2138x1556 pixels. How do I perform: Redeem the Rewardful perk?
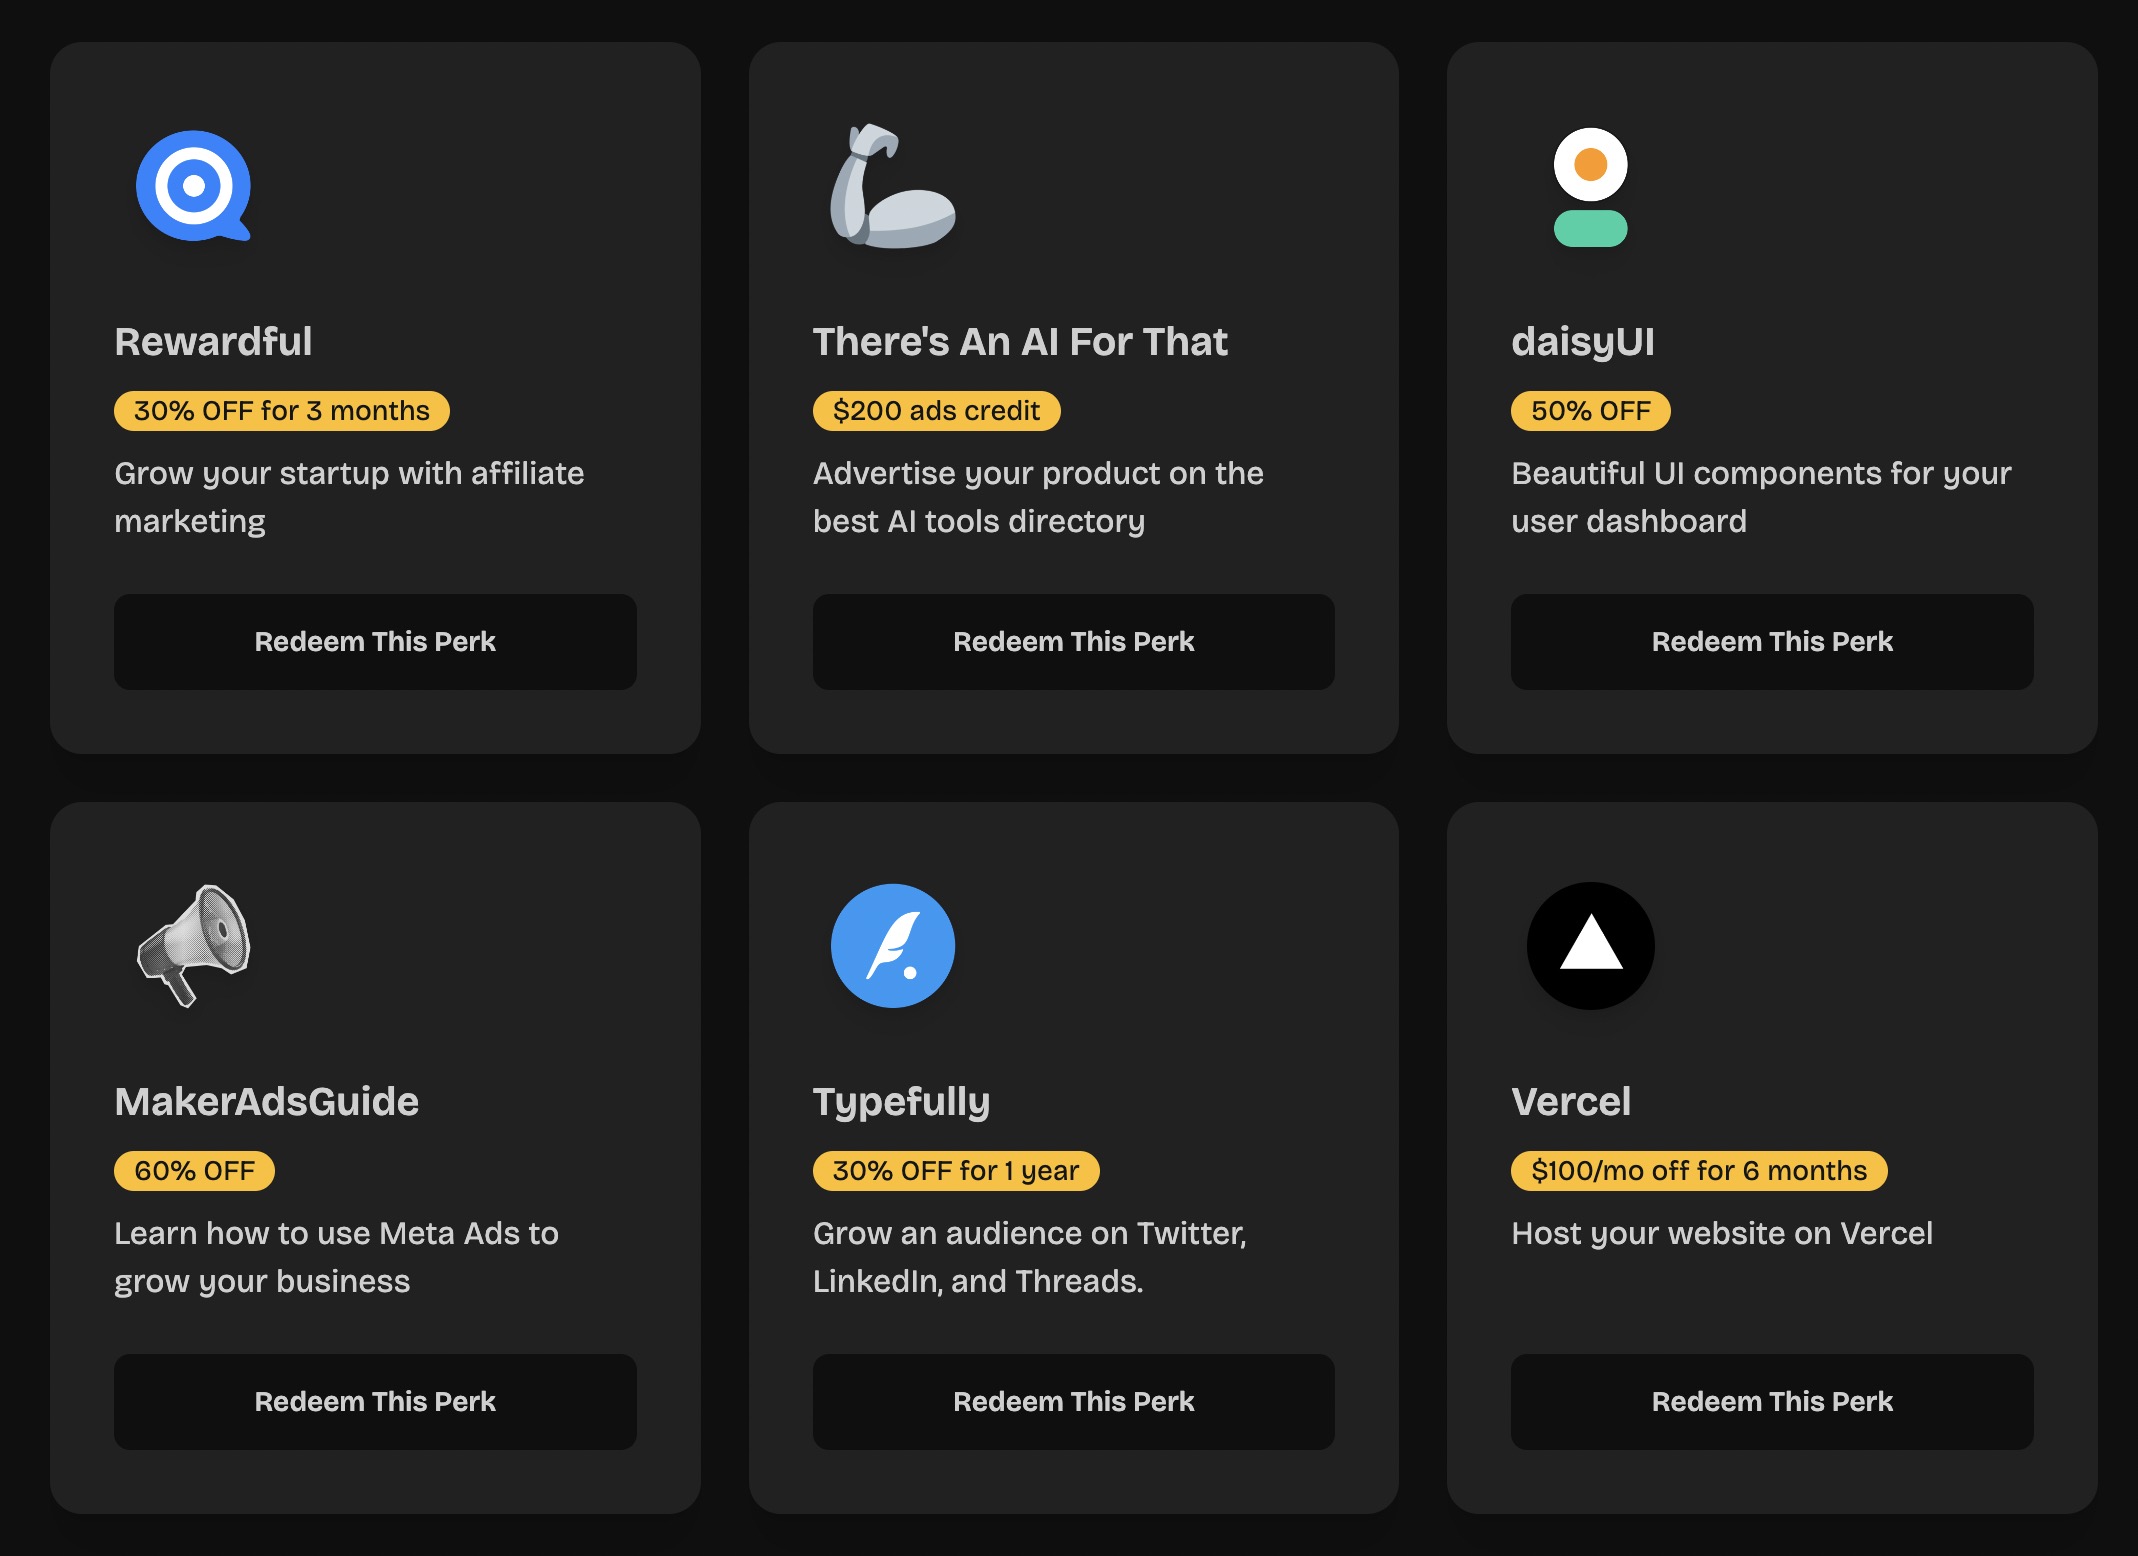click(375, 642)
